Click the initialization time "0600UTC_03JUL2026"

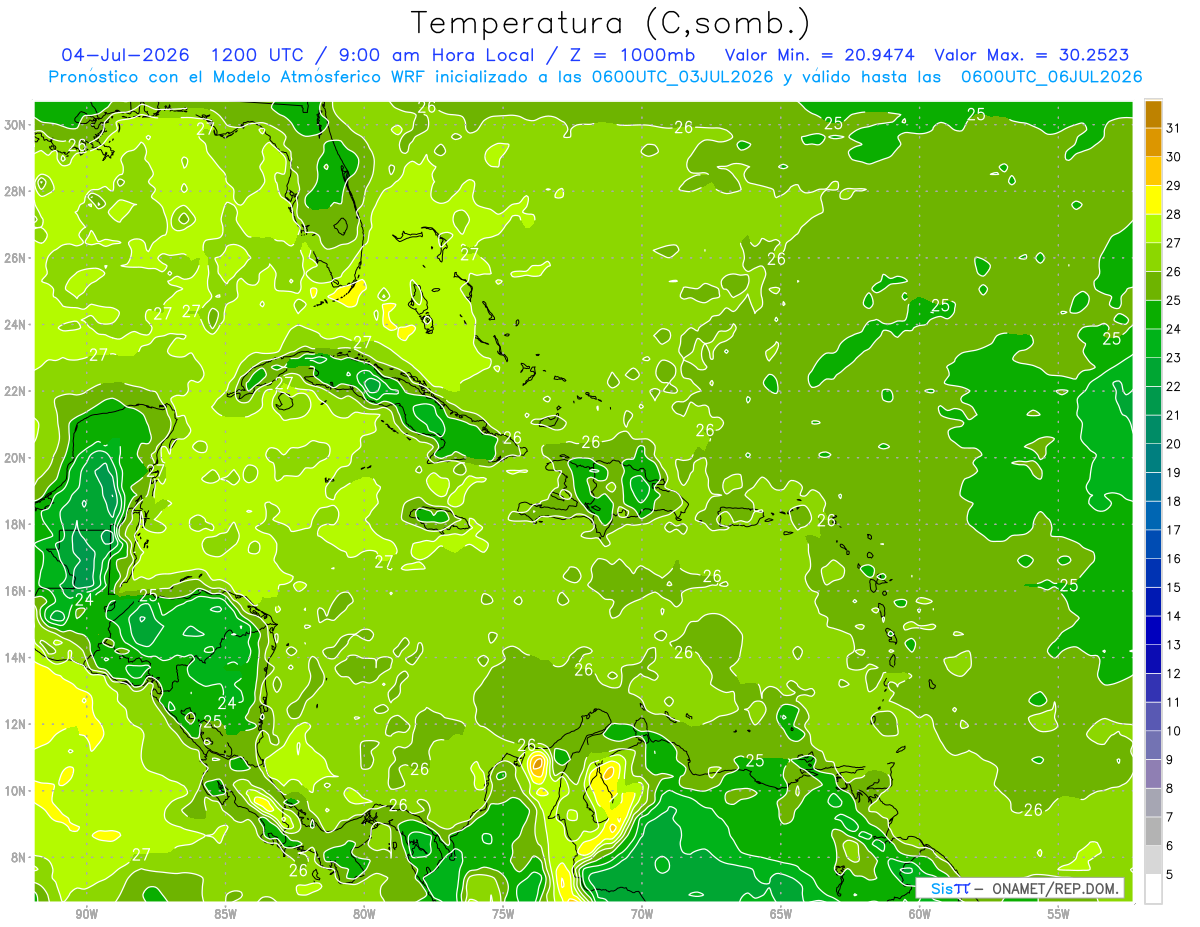click(x=682, y=77)
